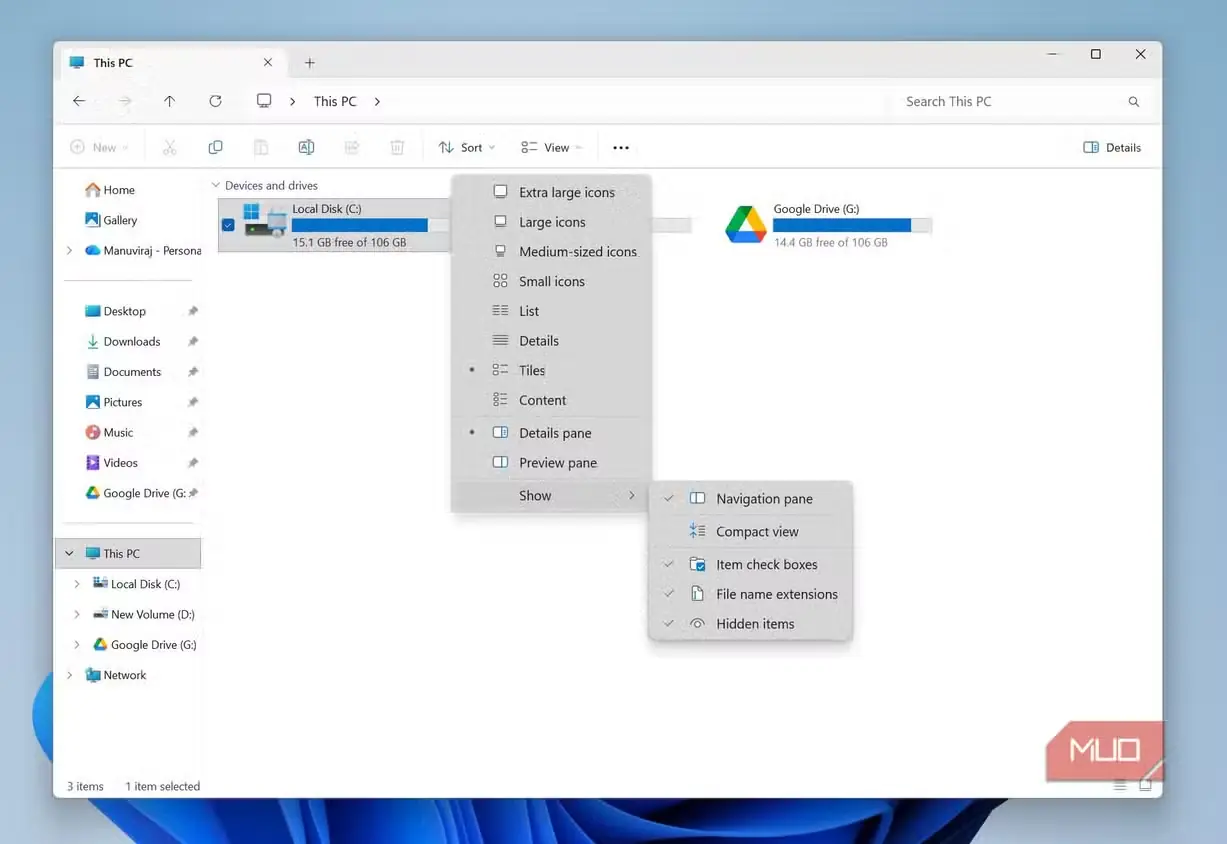Uncheck the Local Disk (C:) item checkbox

tap(228, 226)
